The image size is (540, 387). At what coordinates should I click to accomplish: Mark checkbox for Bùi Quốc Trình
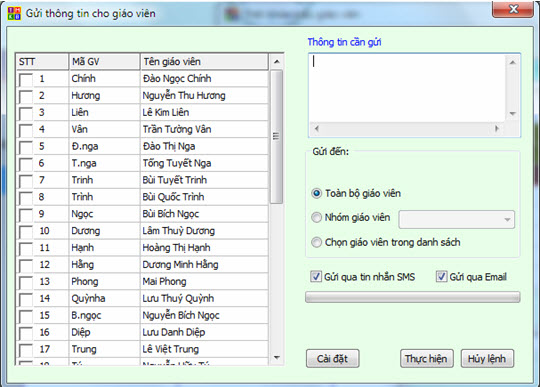pyautogui.click(x=26, y=198)
